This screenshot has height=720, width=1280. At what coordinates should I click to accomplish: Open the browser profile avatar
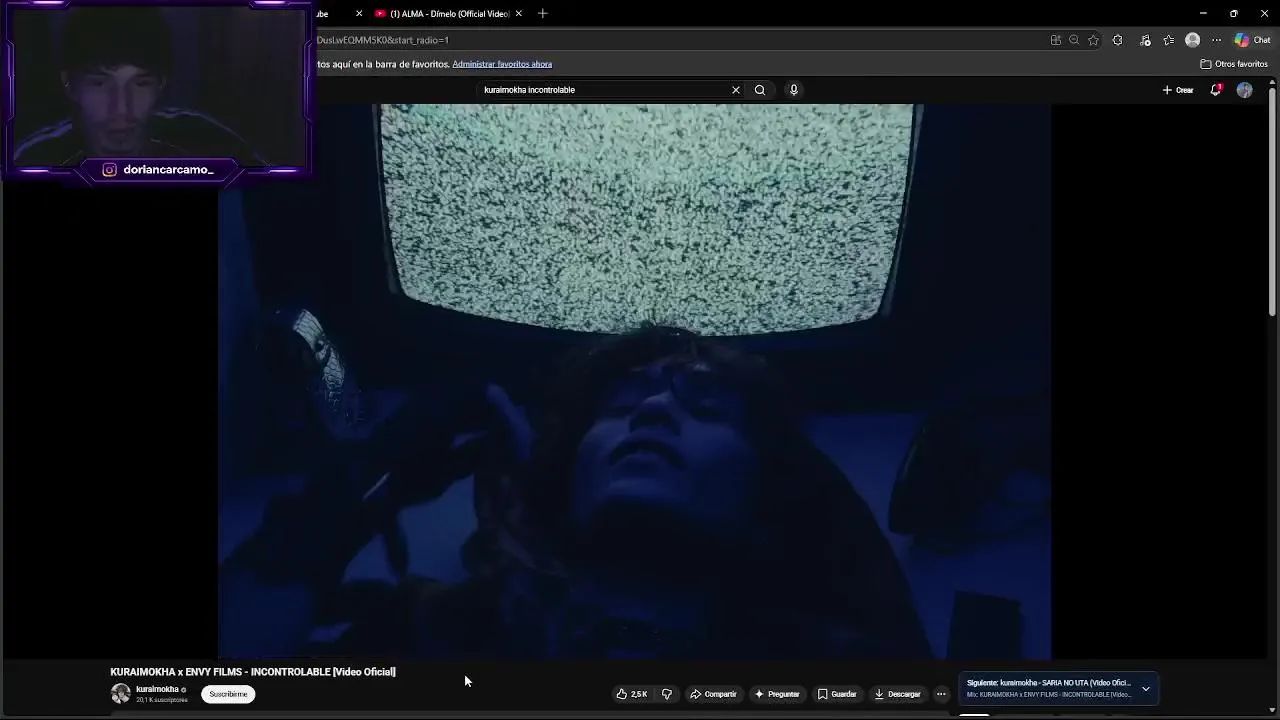tap(1192, 40)
